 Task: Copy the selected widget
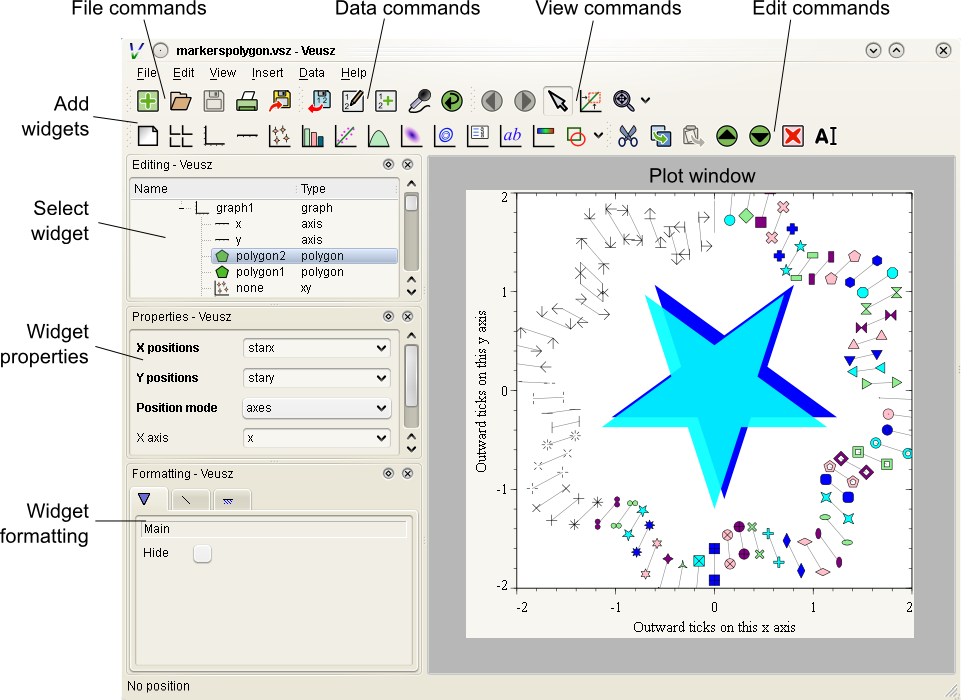(661, 136)
